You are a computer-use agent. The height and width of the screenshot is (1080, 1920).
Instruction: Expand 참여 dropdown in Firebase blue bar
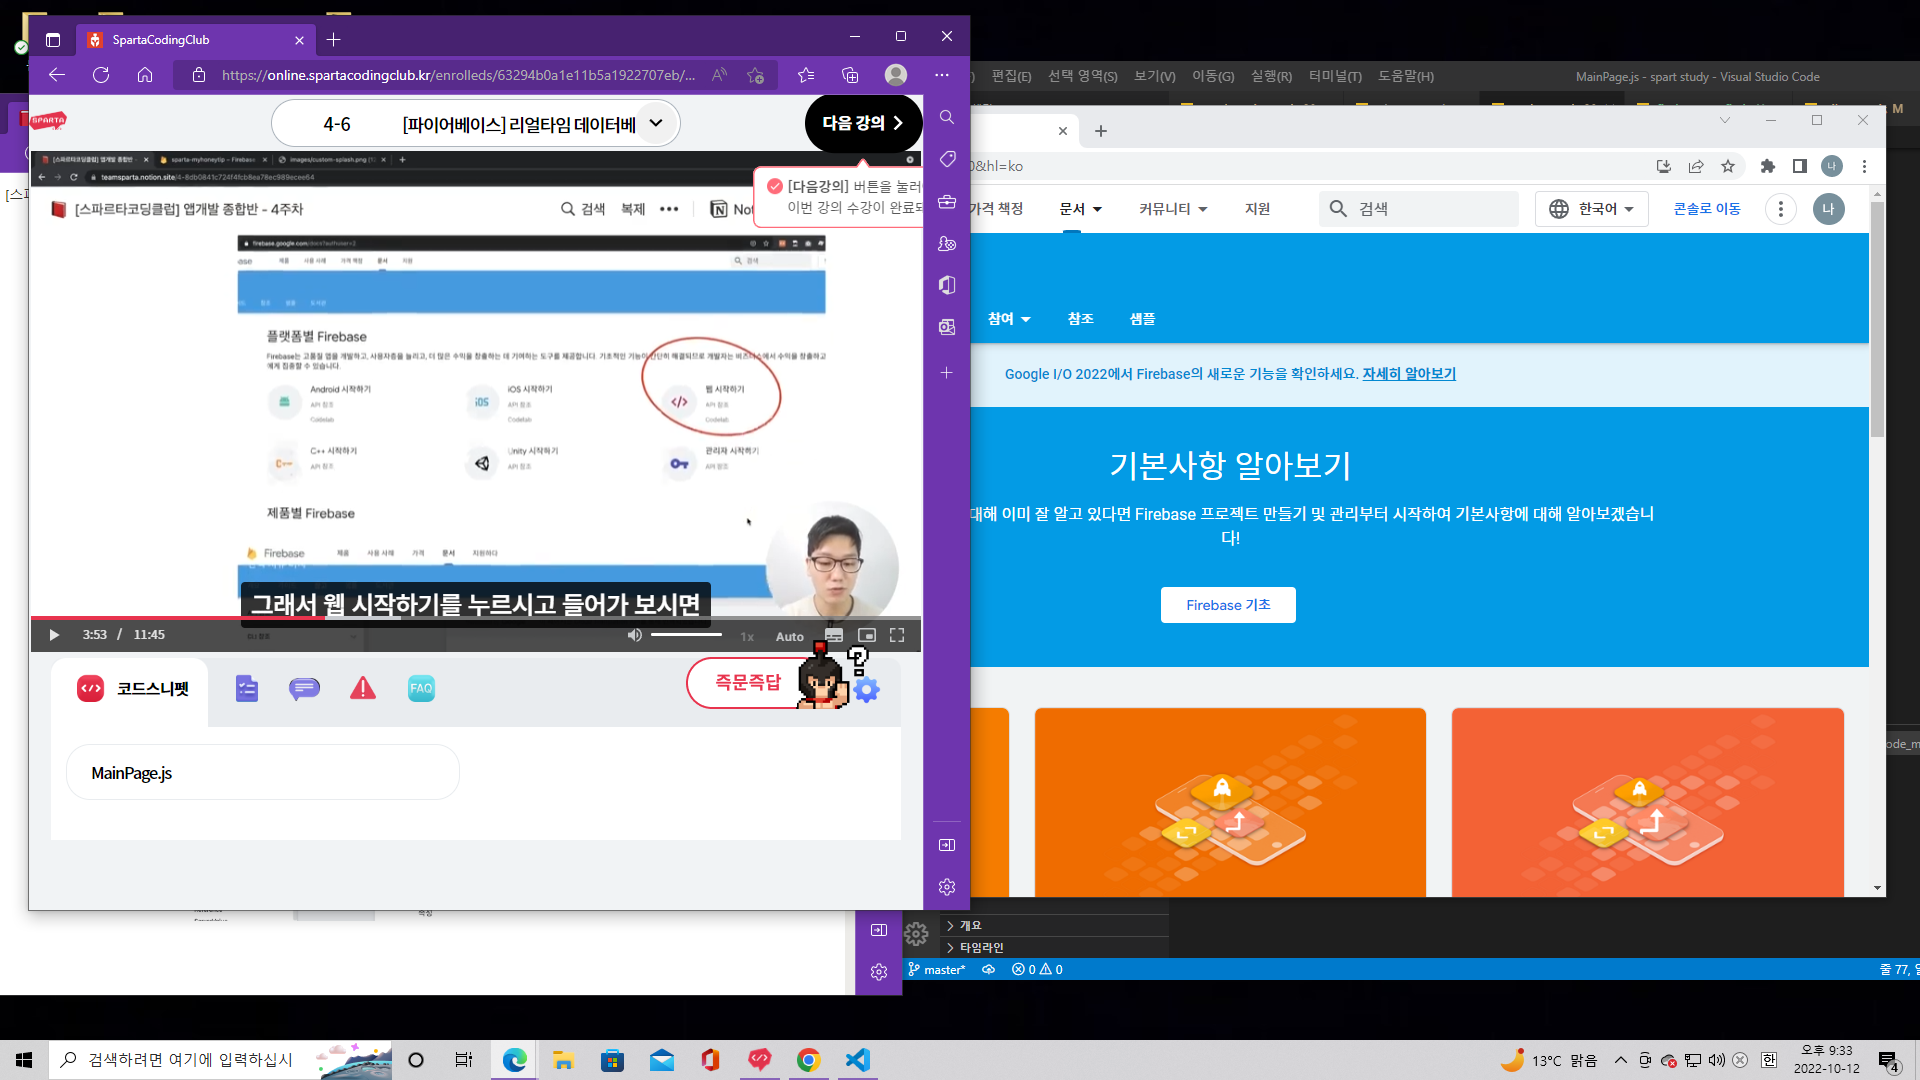1008,319
